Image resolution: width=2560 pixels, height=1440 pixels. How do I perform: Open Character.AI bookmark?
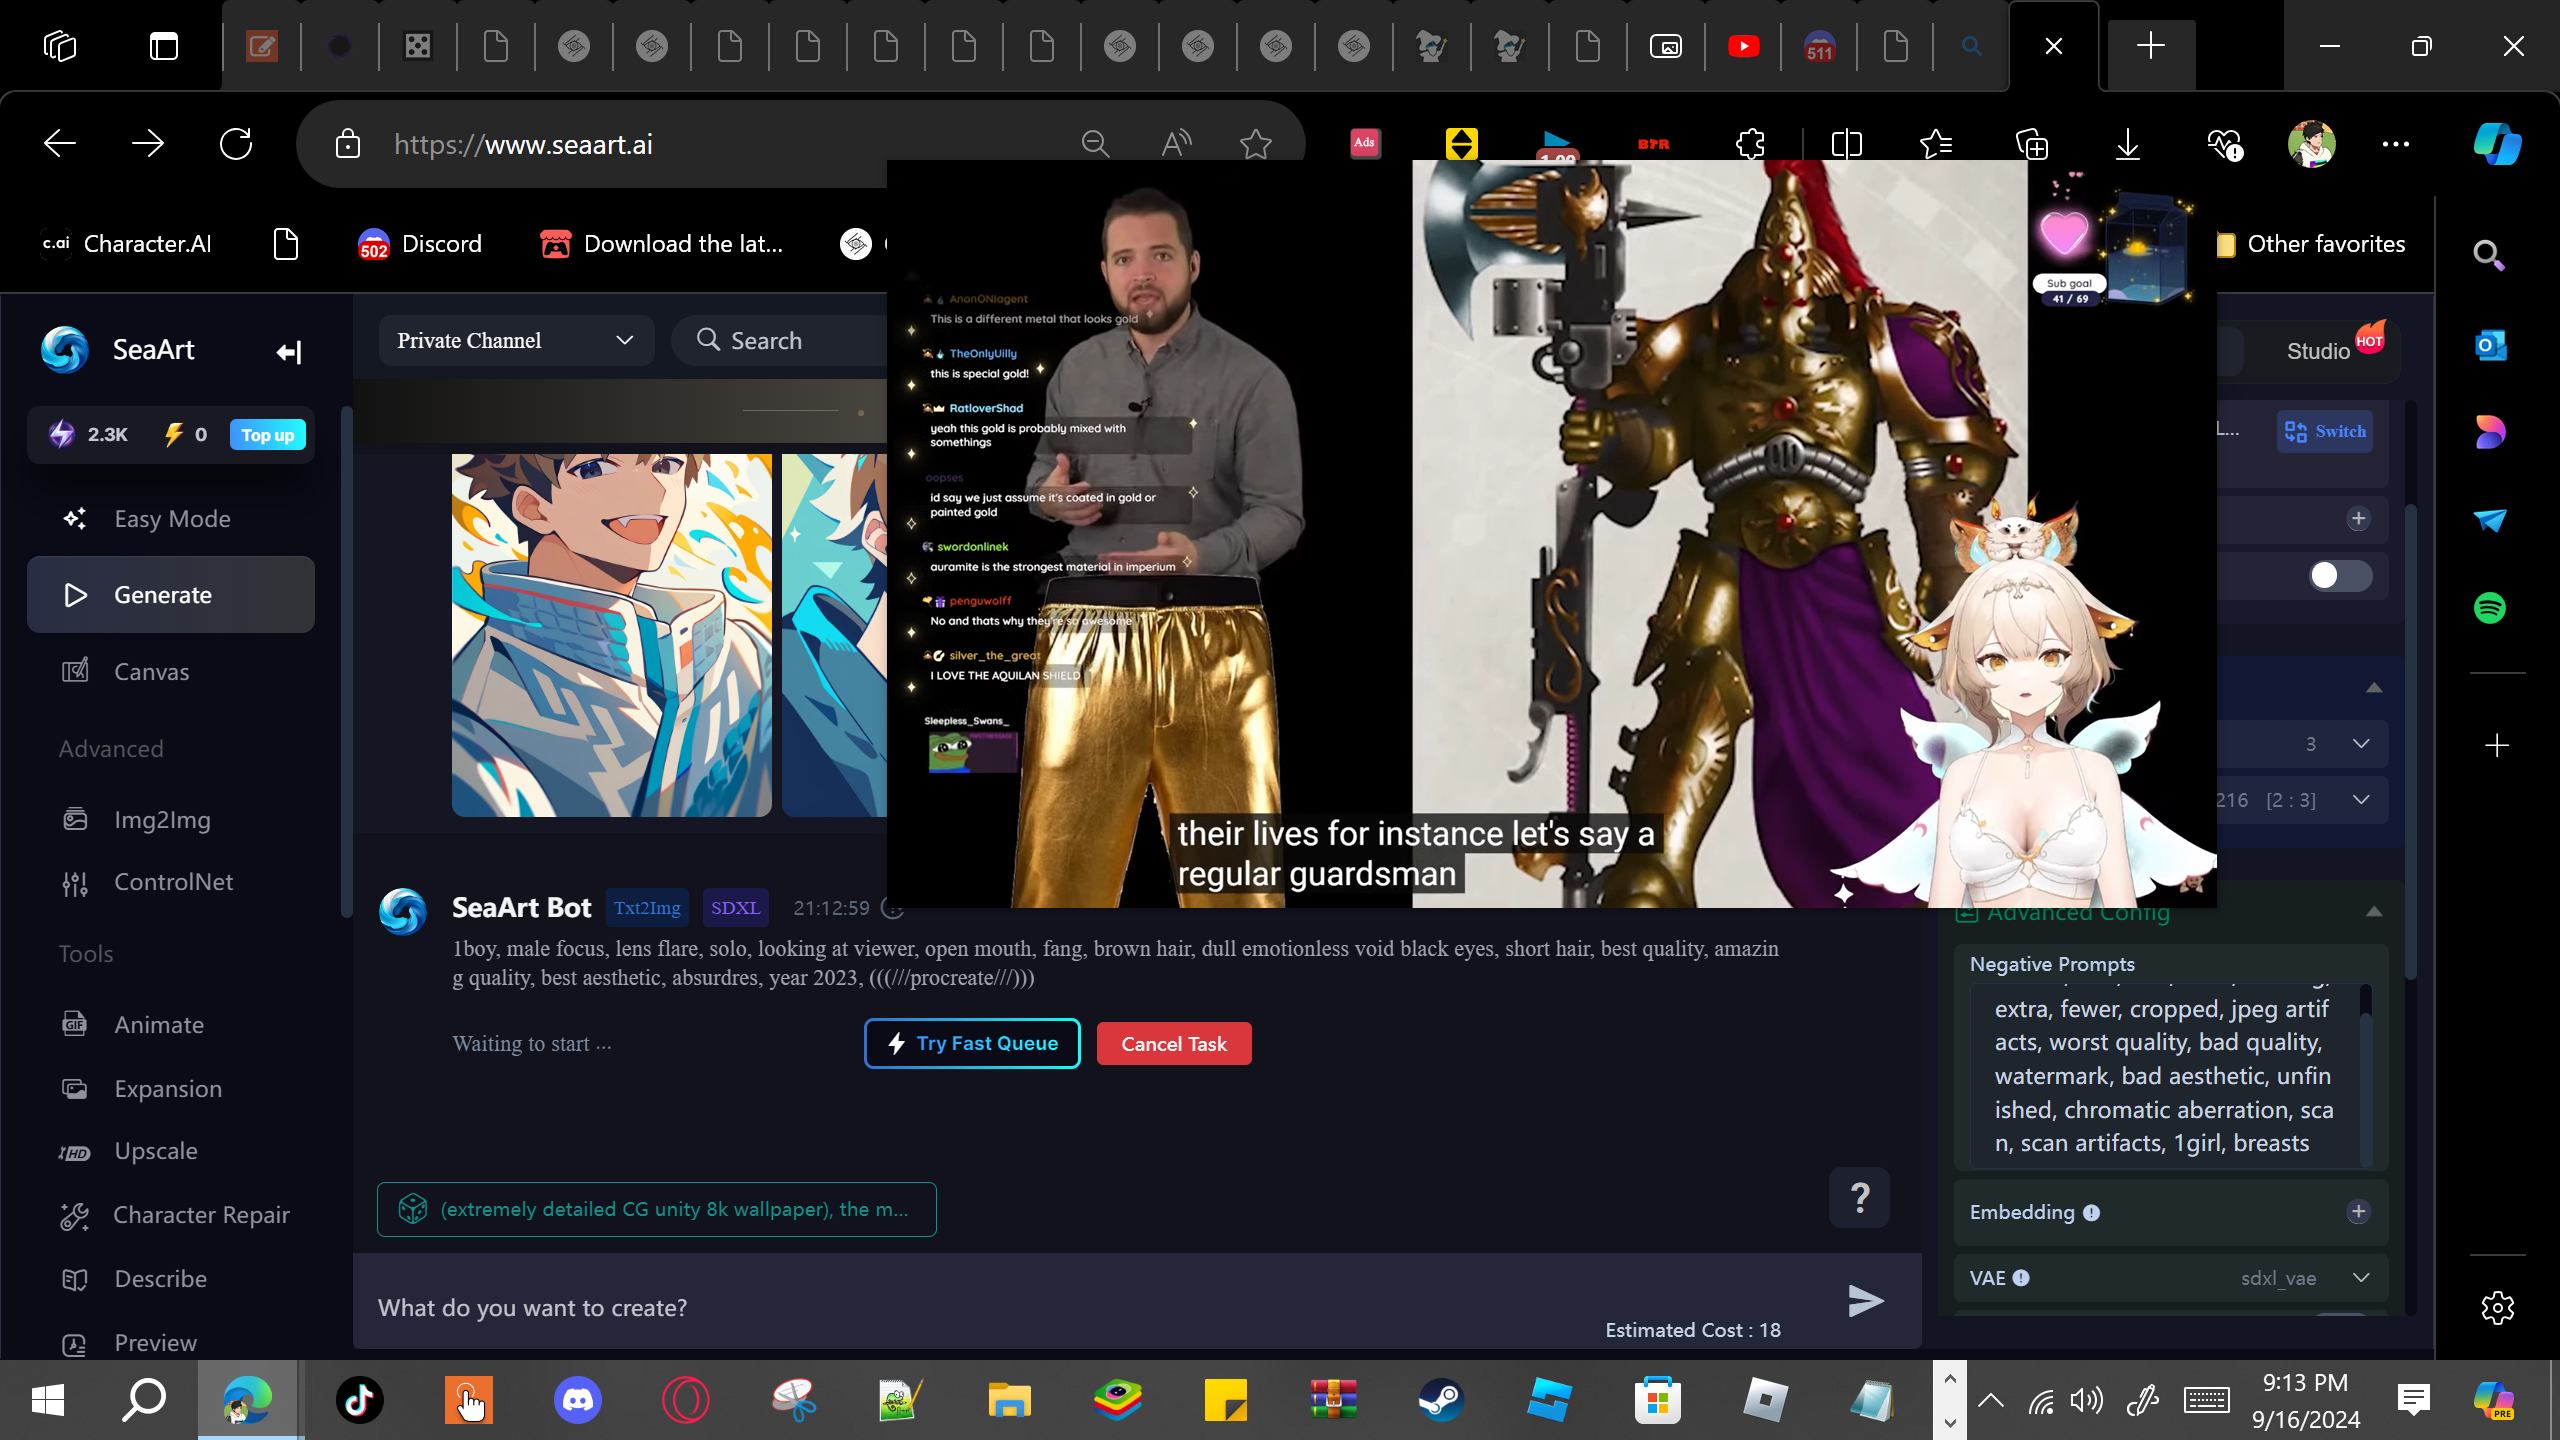[x=127, y=244]
